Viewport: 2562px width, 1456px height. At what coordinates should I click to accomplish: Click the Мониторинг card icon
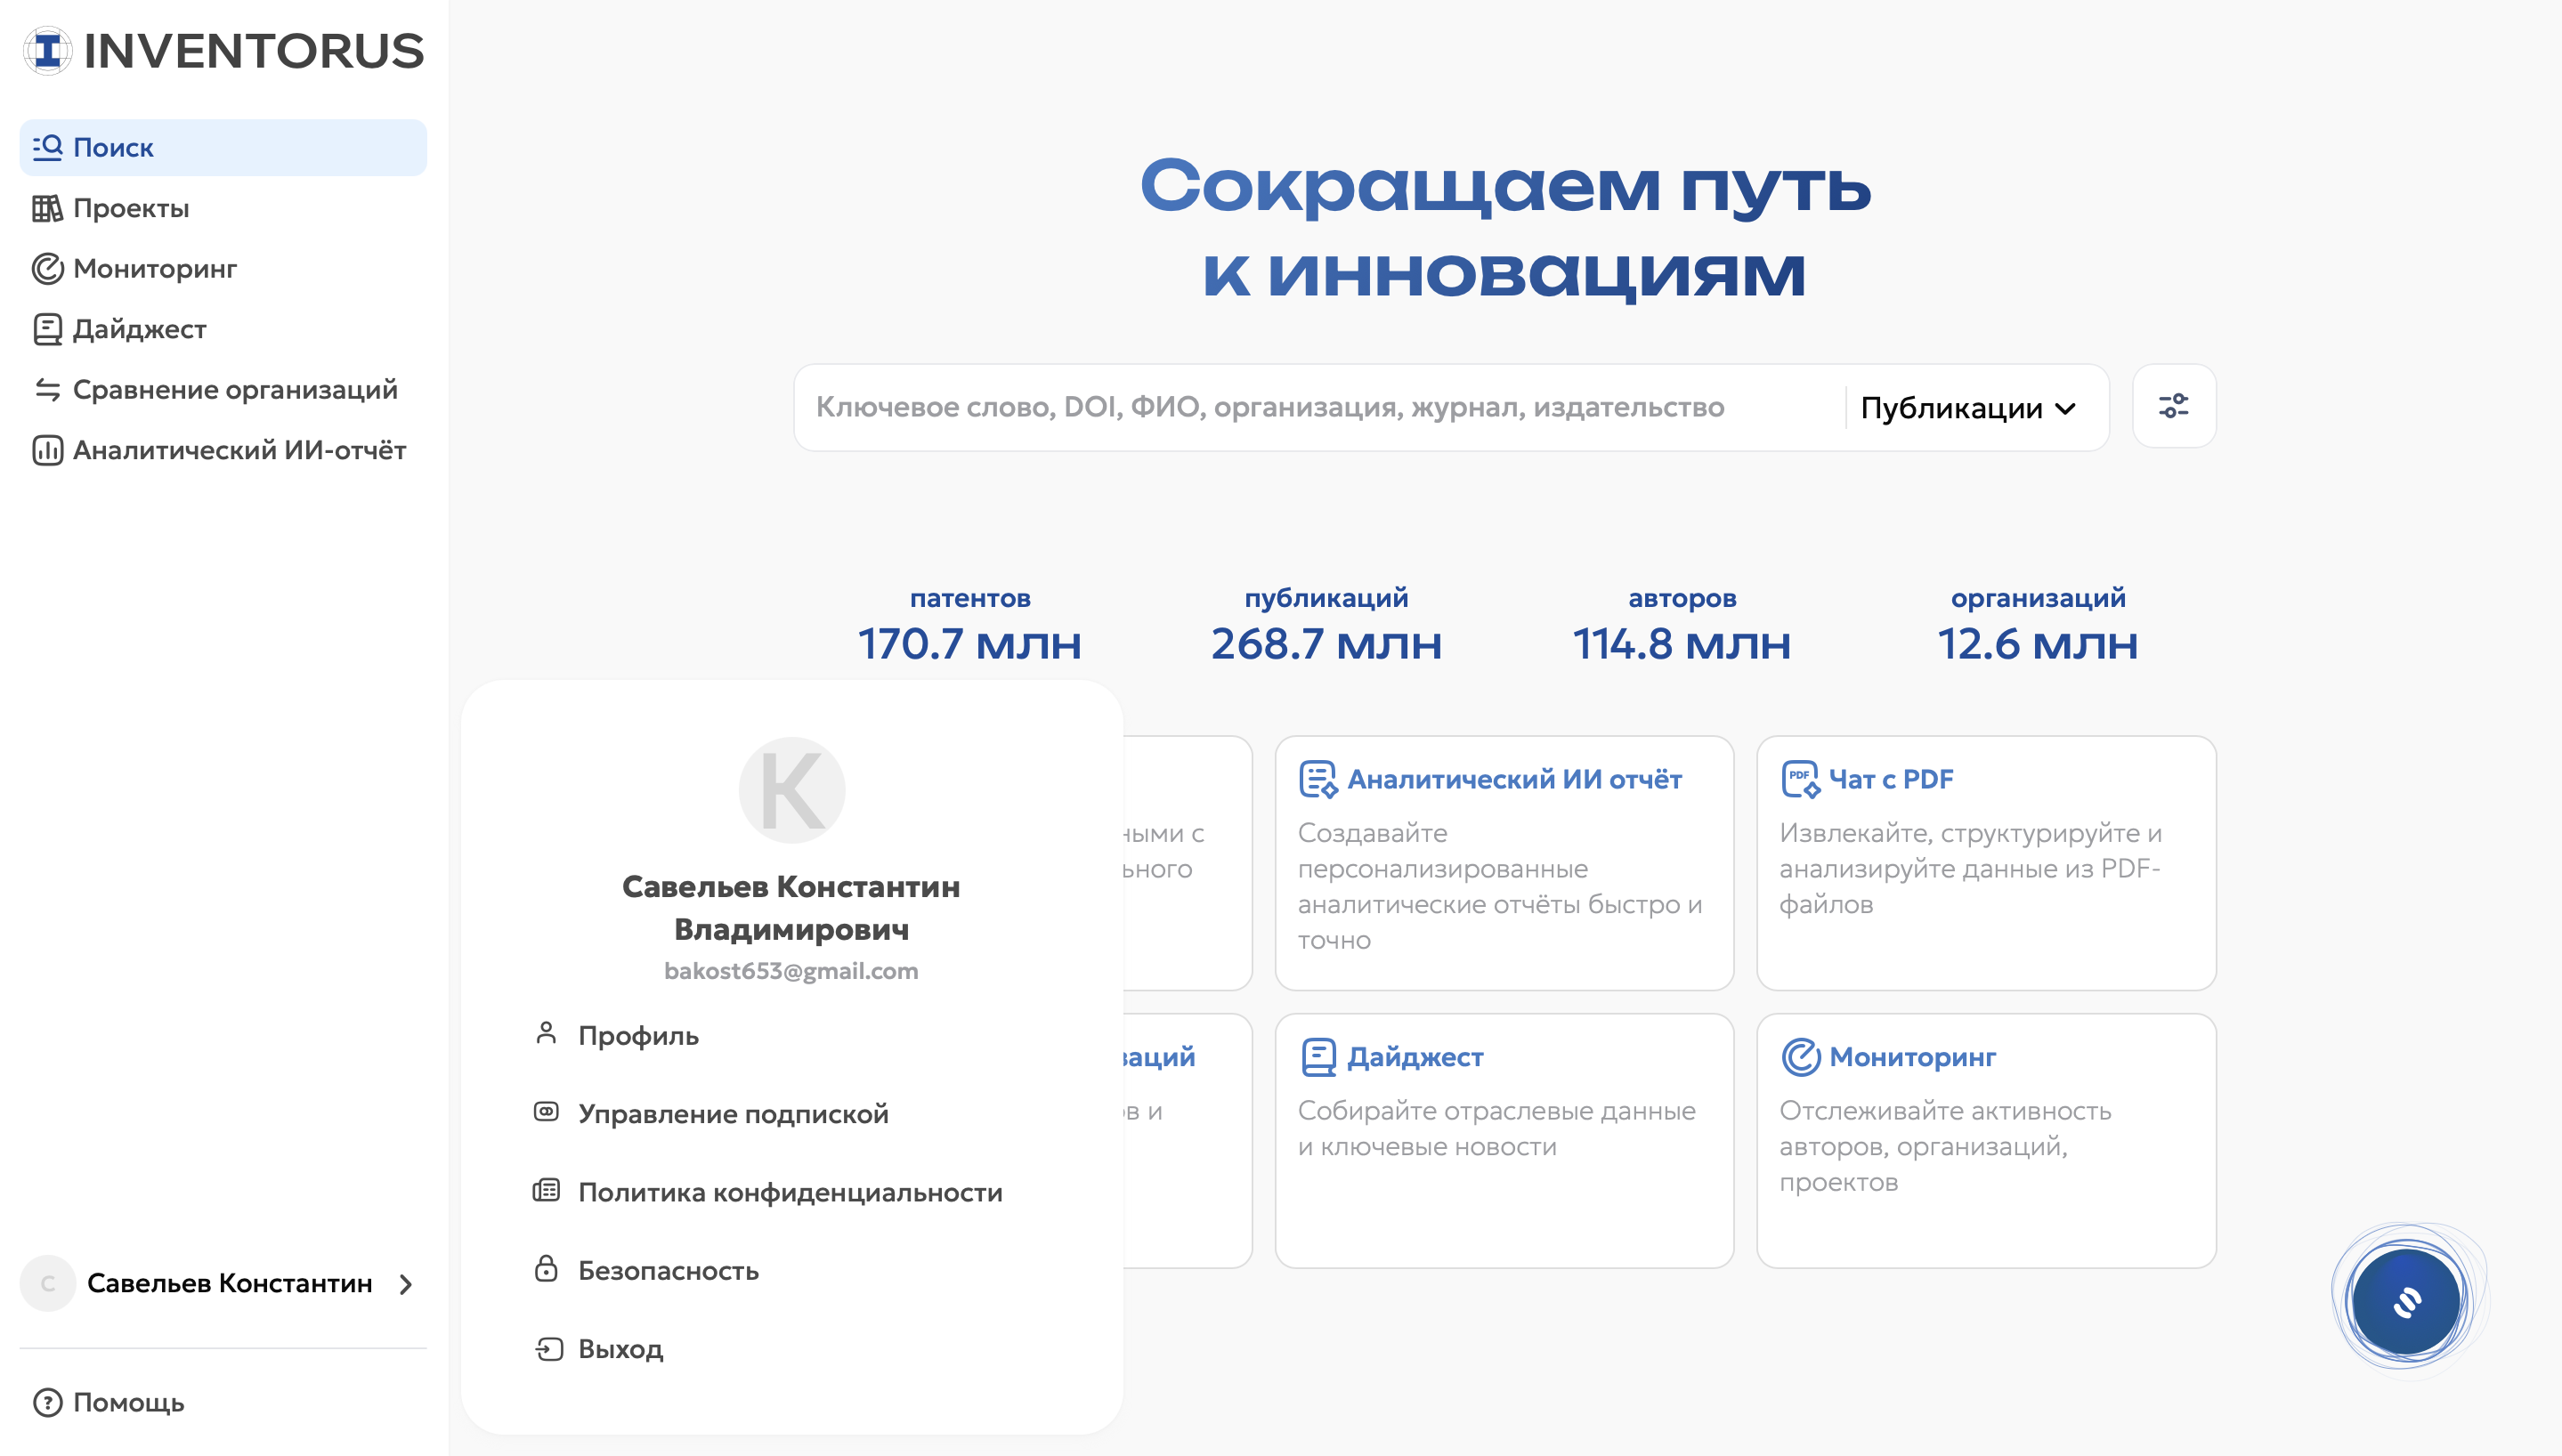pos(1800,1057)
